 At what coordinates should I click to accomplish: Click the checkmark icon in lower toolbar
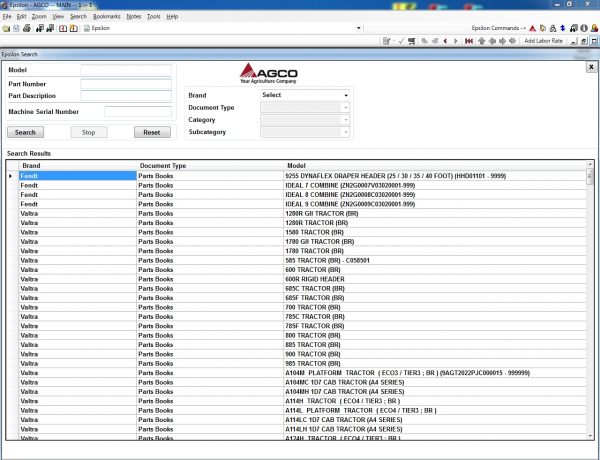(401, 41)
